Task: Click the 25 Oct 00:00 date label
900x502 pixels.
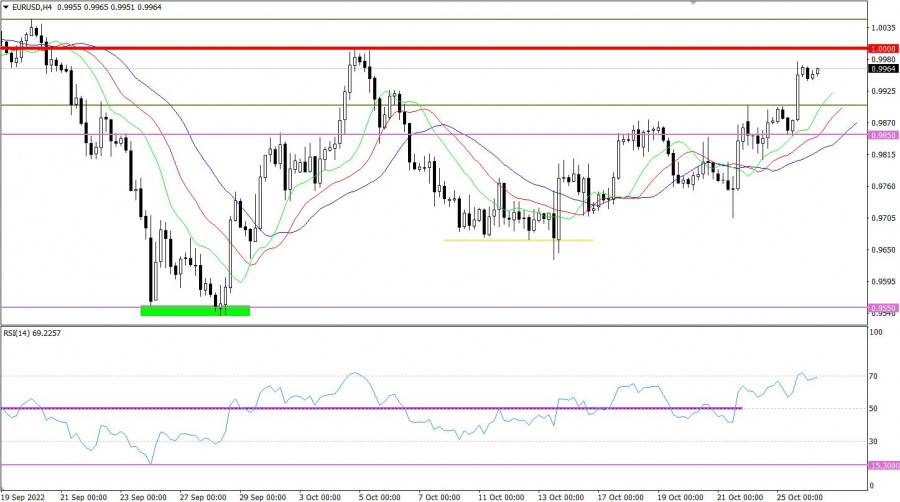Action: pos(800,496)
